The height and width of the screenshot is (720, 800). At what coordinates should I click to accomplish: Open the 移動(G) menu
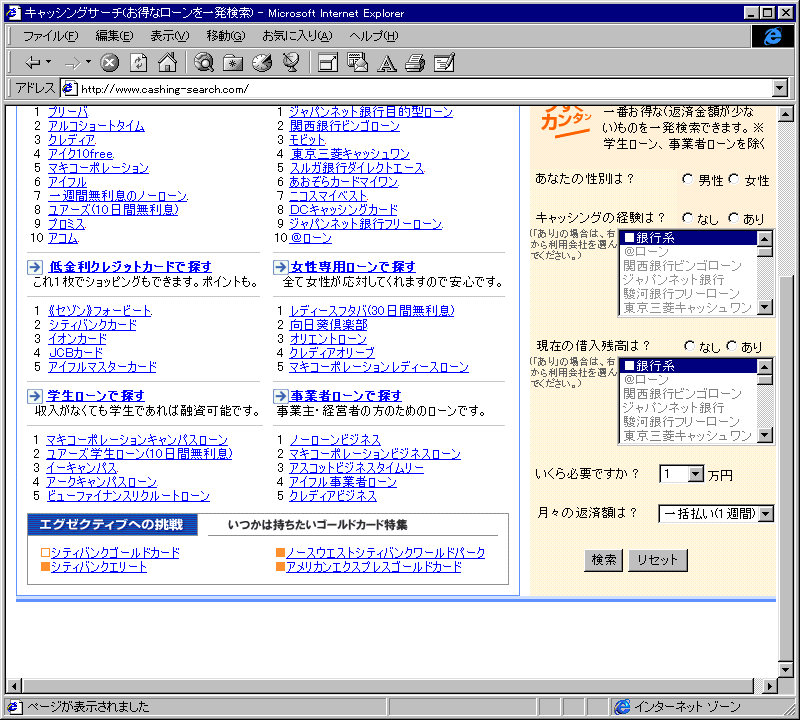coord(226,36)
